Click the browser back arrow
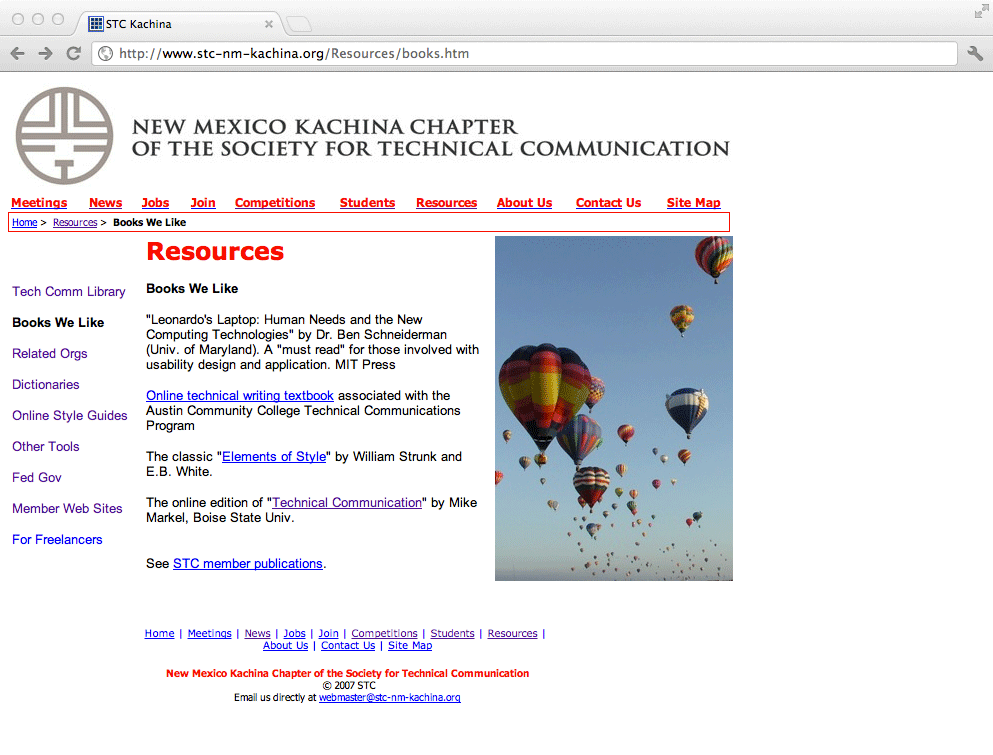Viewport: 993px width, 755px height. (18, 54)
